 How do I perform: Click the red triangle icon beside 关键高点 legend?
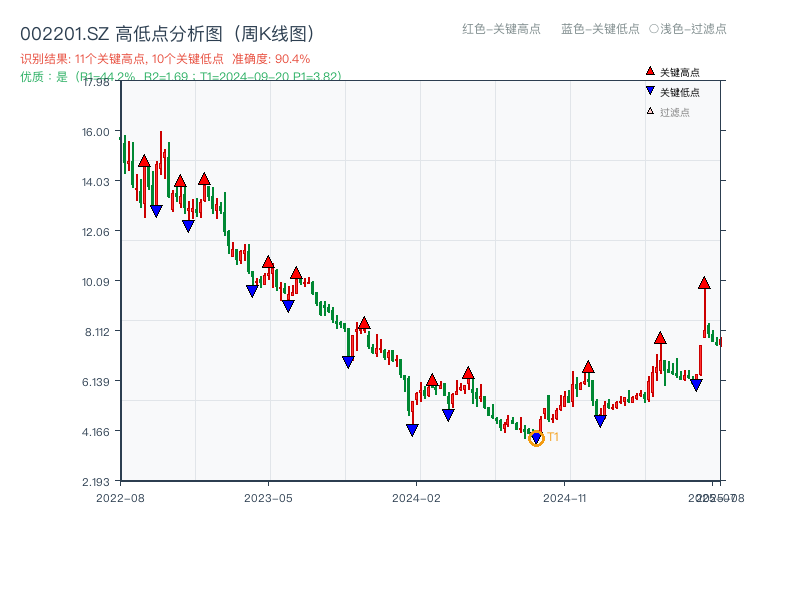point(649,71)
